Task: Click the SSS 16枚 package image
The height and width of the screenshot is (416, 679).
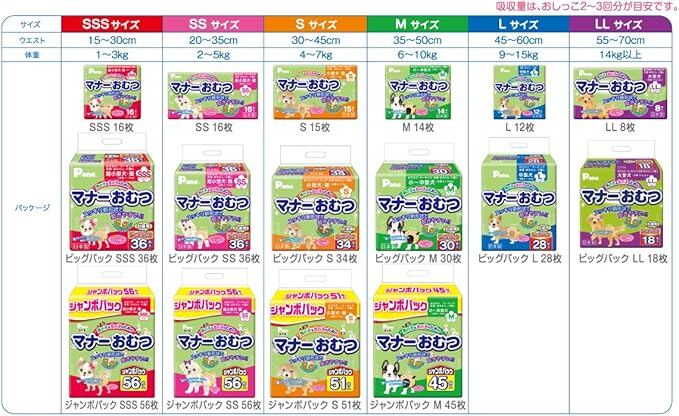Action: (112, 92)
